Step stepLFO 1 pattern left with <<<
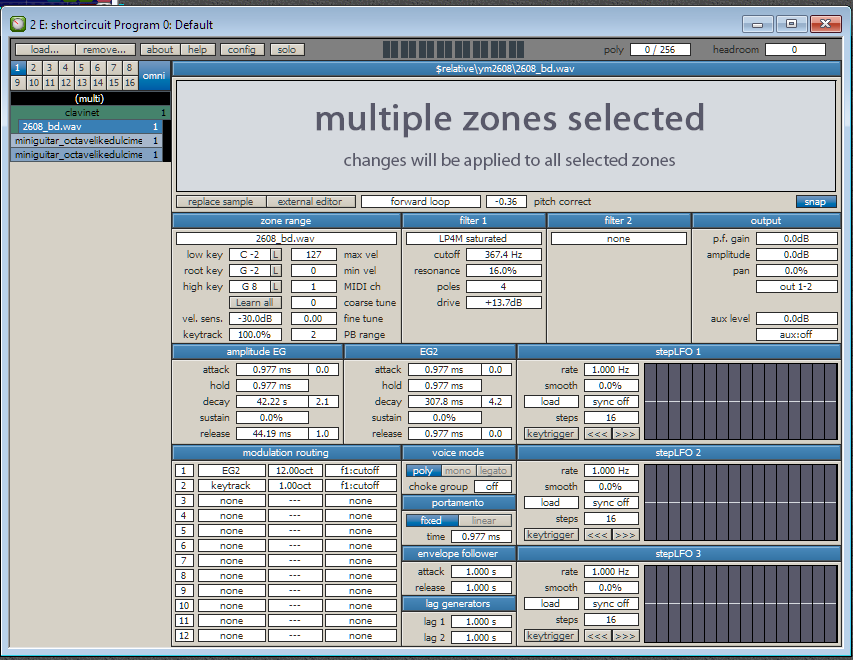853x660 pixels. click(x=597, y=434)
